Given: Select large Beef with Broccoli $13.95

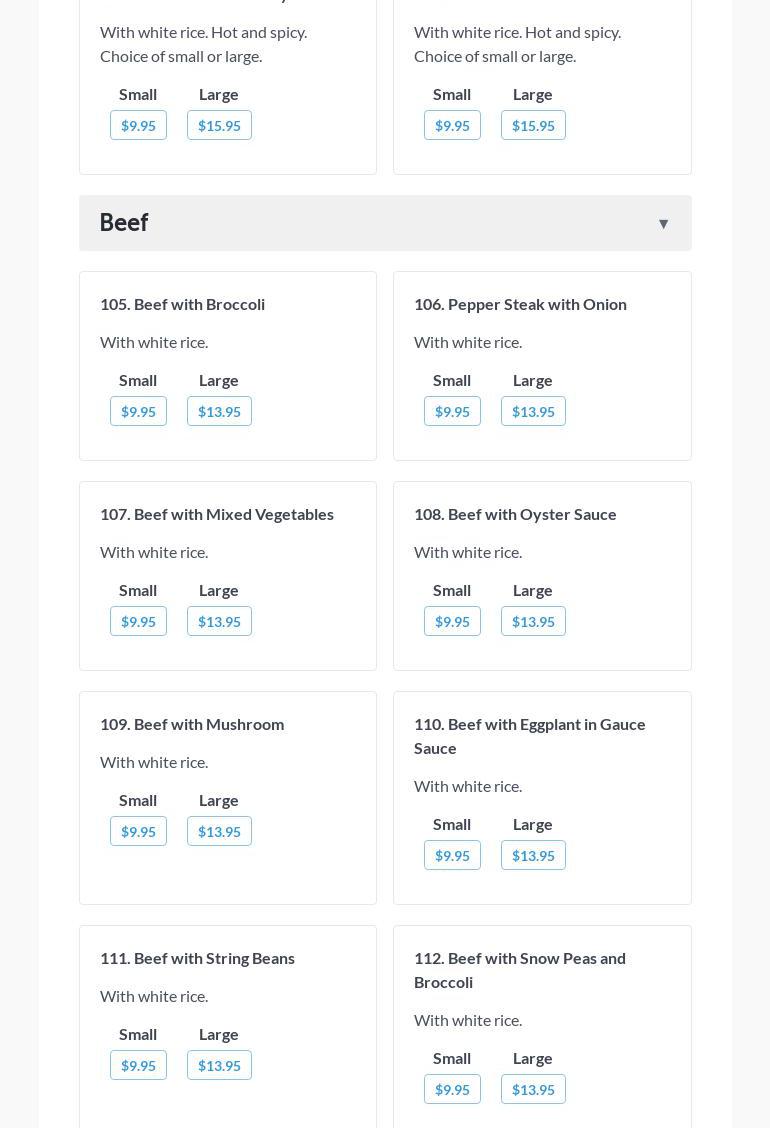Looking at the screenshot, I should pyautogui.click(x=219, y=411).
